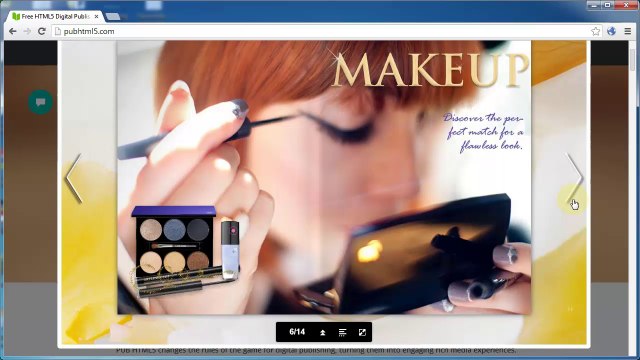
Task: Bookmark this page with the star icon
Action: pos(596,31)
